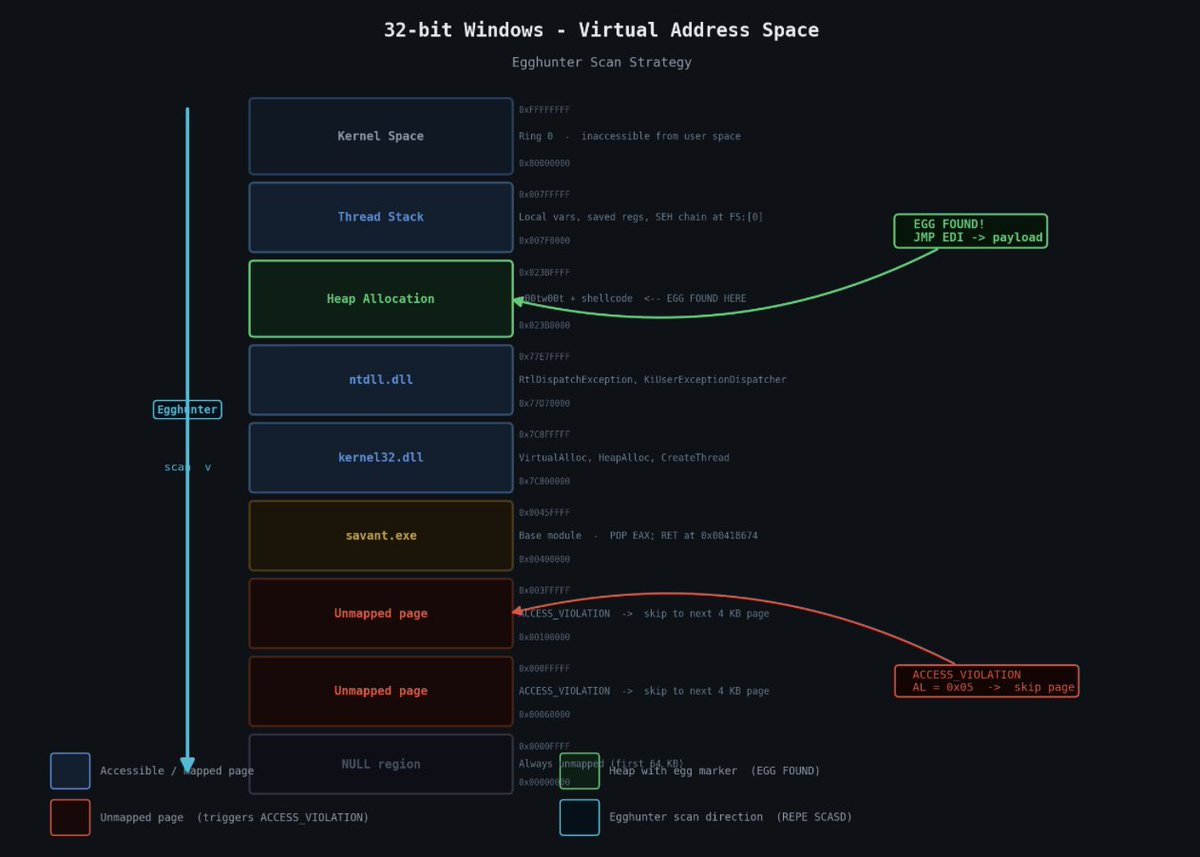Click 'Accessible / mapped page' legend text
The image size is (1200, 857).
point(177,771)
